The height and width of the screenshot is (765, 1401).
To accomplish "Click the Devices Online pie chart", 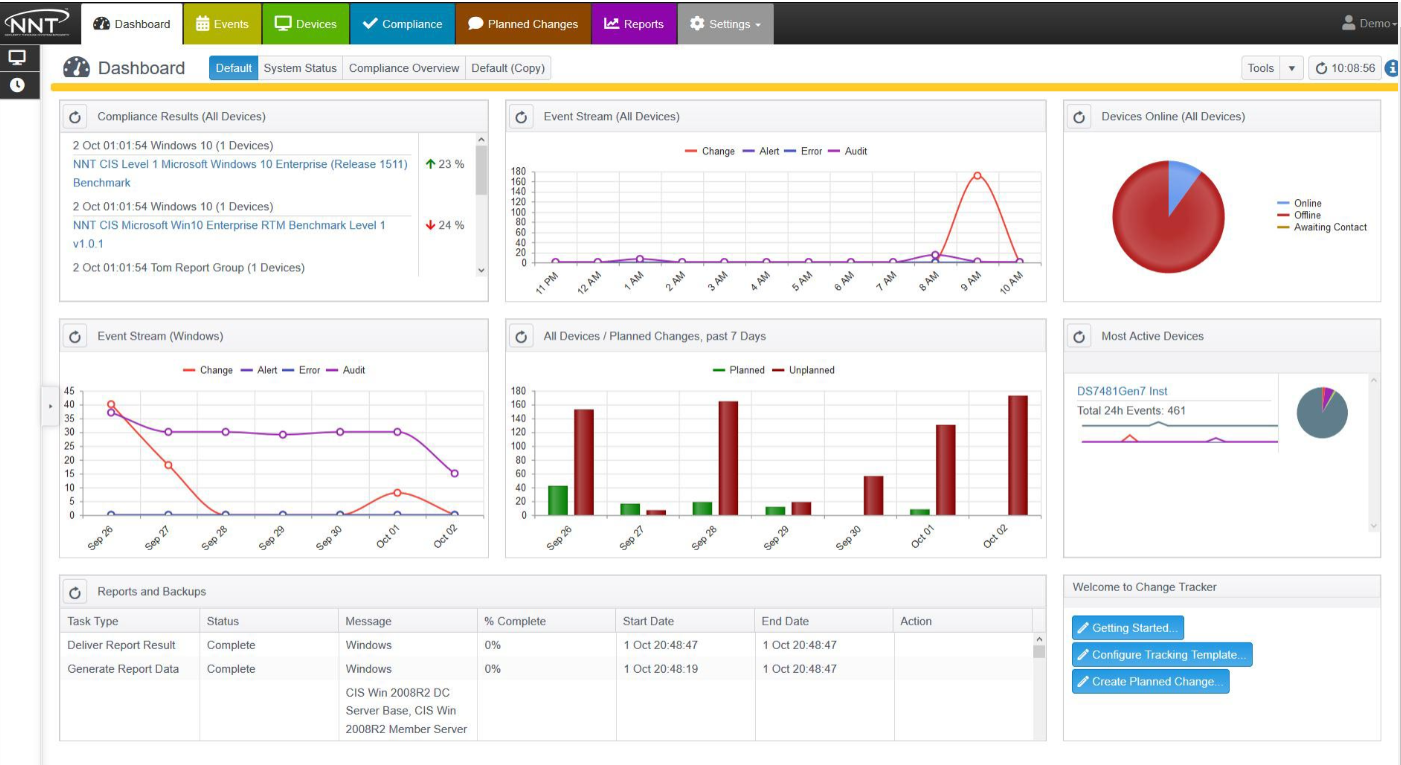I will click(1169, 217).
